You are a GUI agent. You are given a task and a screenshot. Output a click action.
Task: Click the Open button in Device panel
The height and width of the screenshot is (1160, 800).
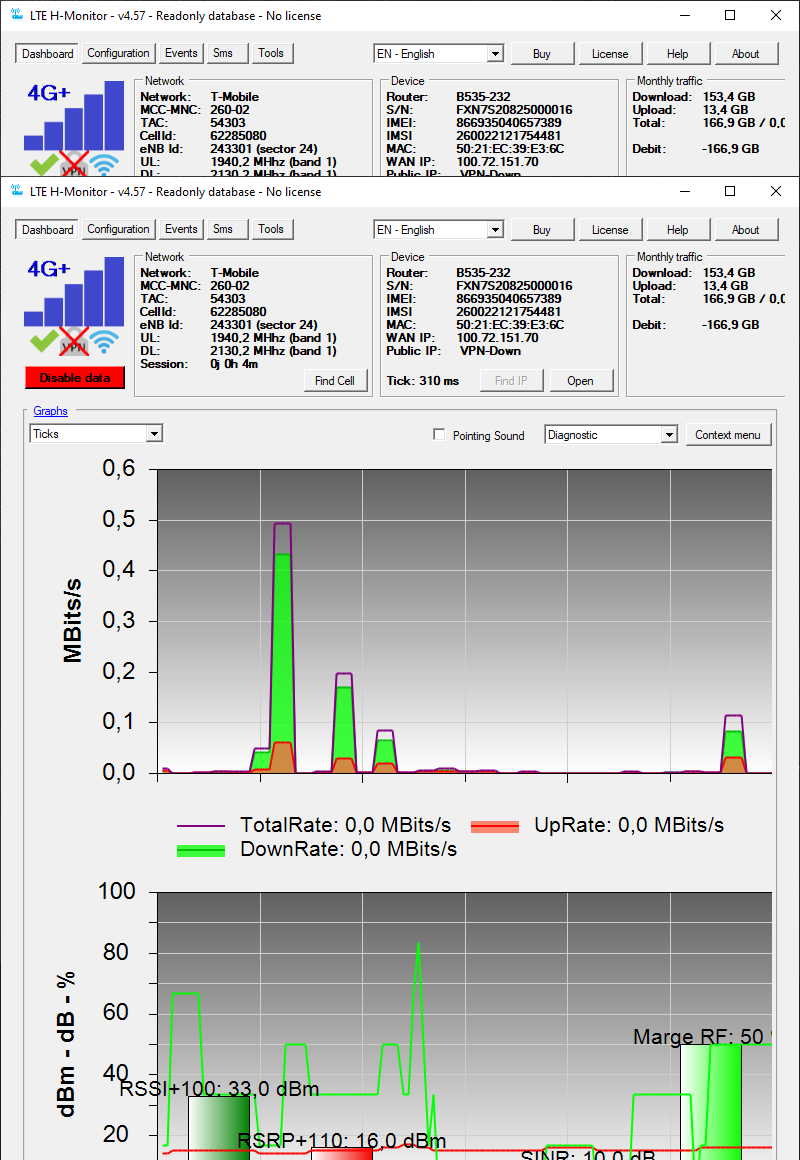(x=581, y=381)
